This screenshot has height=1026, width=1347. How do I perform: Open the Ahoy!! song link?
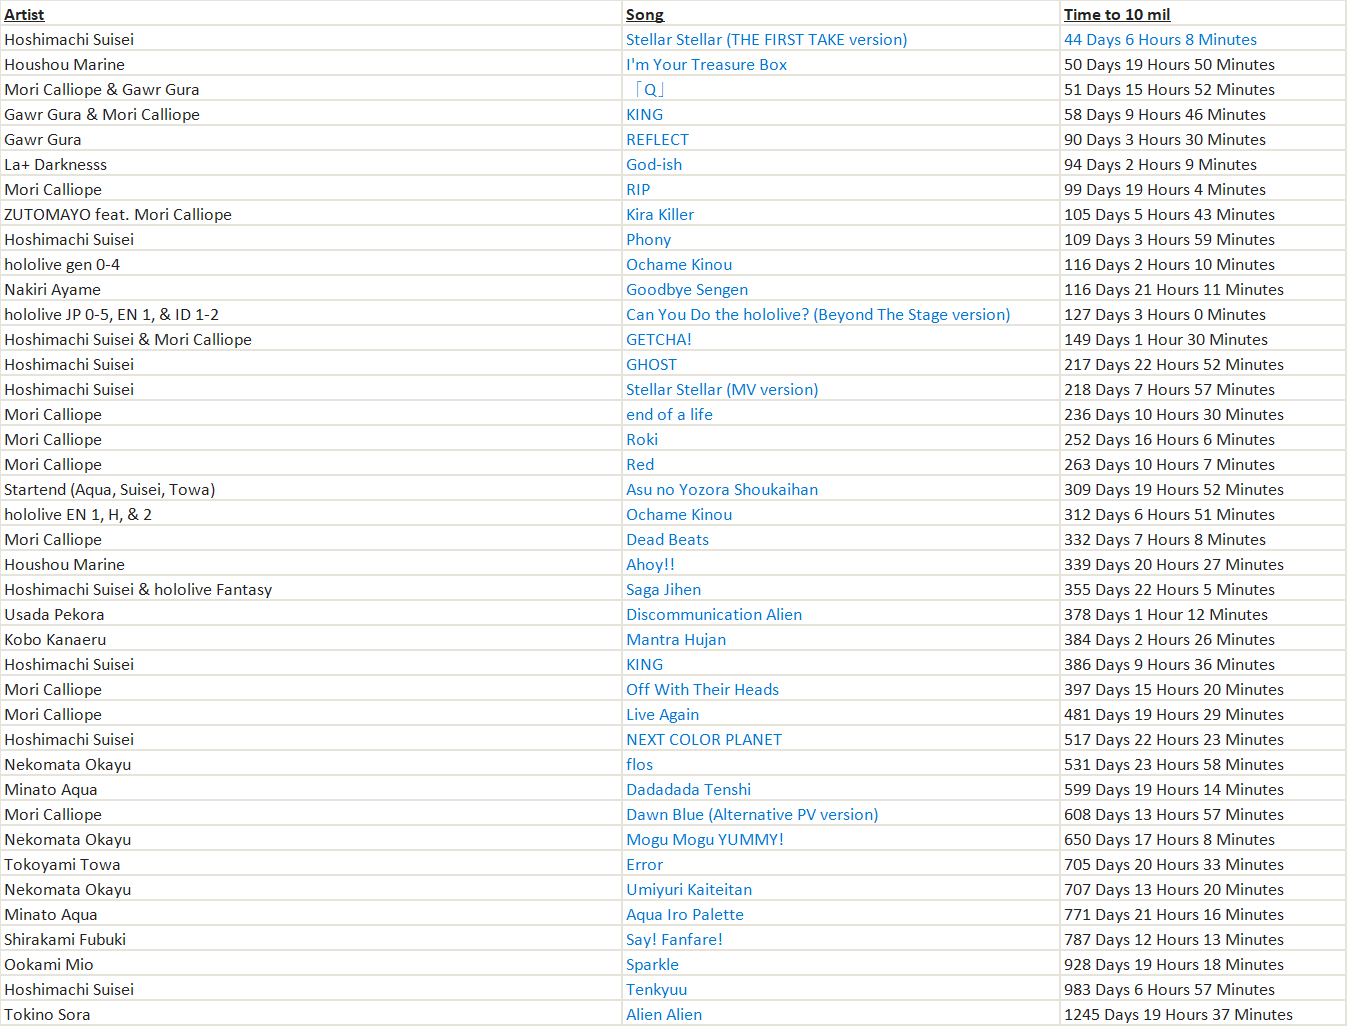[650, 565]
